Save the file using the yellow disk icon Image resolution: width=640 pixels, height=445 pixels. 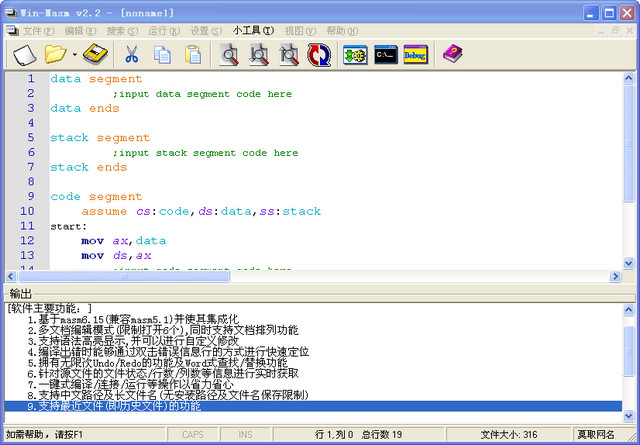click(x=94, y=54)
